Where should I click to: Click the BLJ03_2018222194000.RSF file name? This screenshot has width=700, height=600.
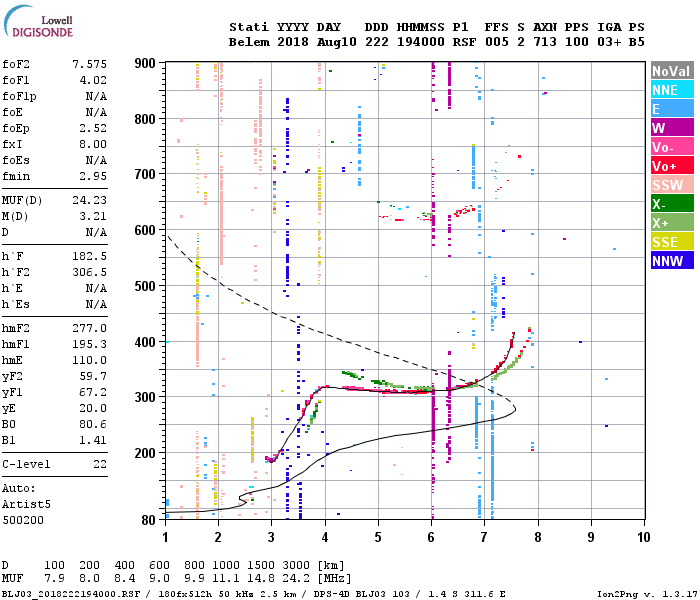pyautogui.click(x=71, y=594)
